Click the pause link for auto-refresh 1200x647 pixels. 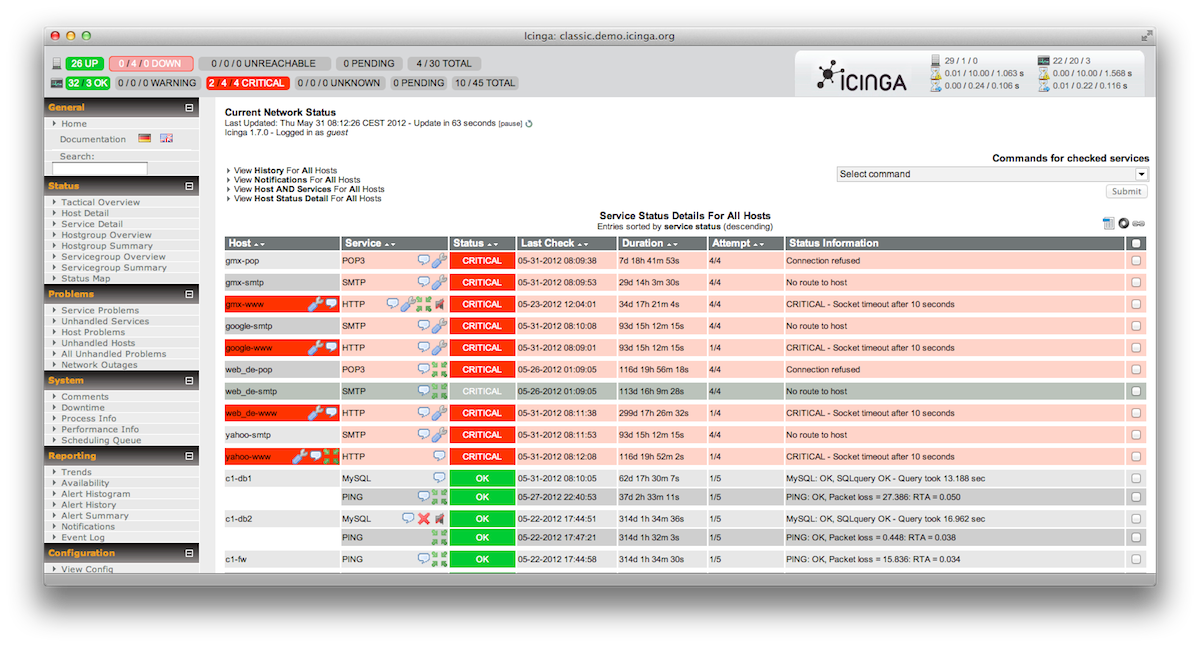point(510,124)
